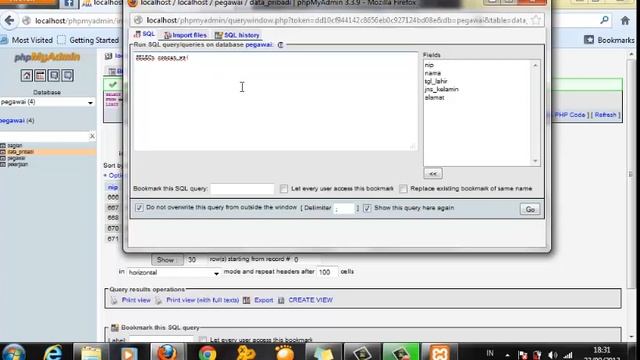Image resolution: width=640 pixels, height=360 pixels.
Task: Toggle 'Replace existing bookmark of same name' checkbox
Action: coord(403,189)
